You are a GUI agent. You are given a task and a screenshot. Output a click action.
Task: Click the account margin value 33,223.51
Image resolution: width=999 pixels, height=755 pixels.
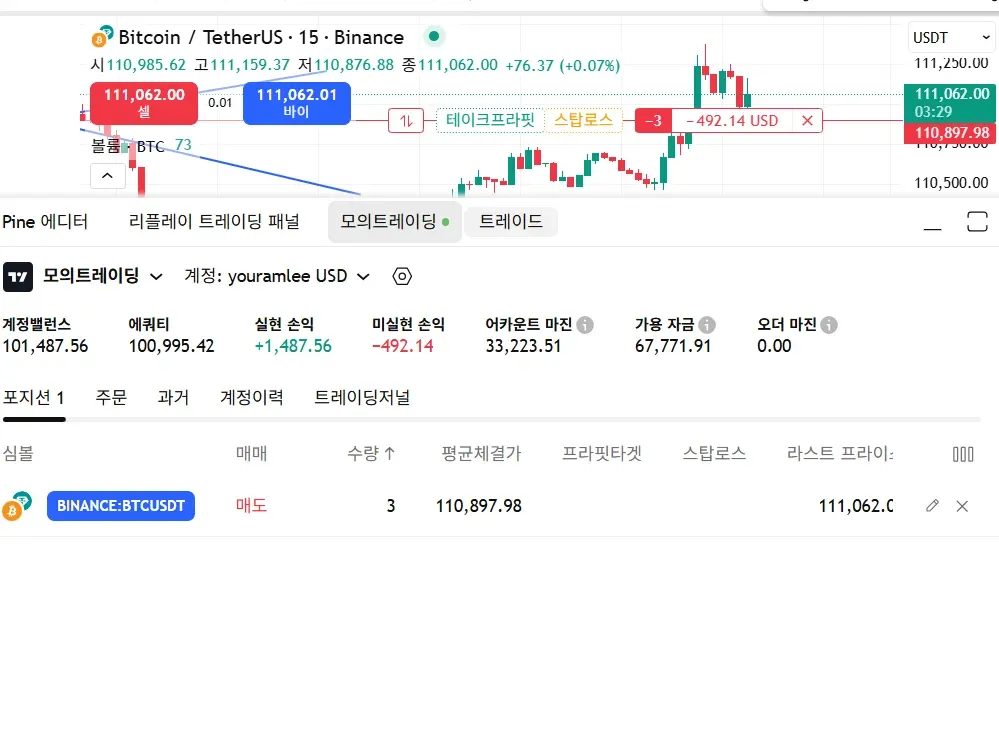click(x=523, y=346)
